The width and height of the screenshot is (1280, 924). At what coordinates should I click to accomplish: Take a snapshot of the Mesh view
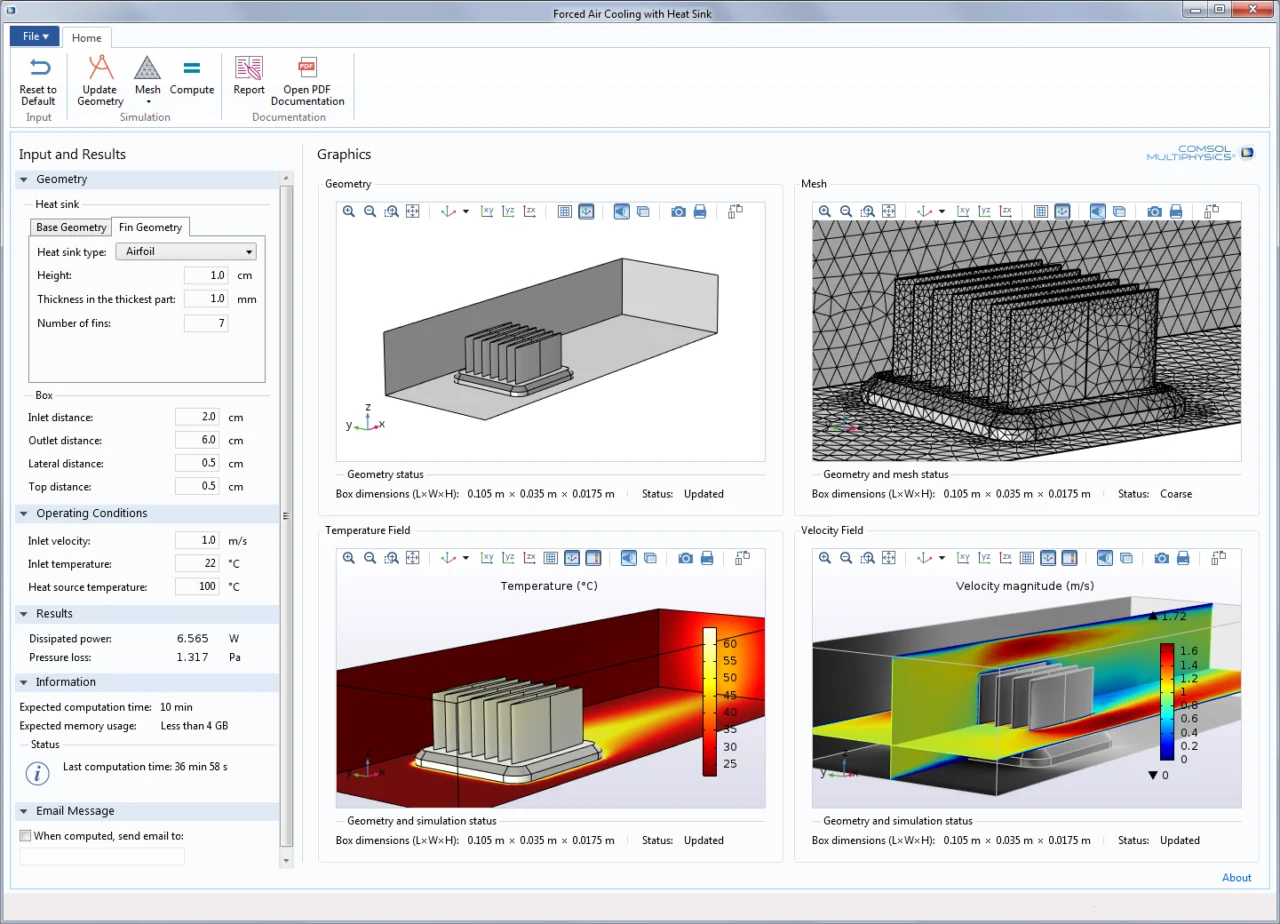click(x=1155, y=212)
